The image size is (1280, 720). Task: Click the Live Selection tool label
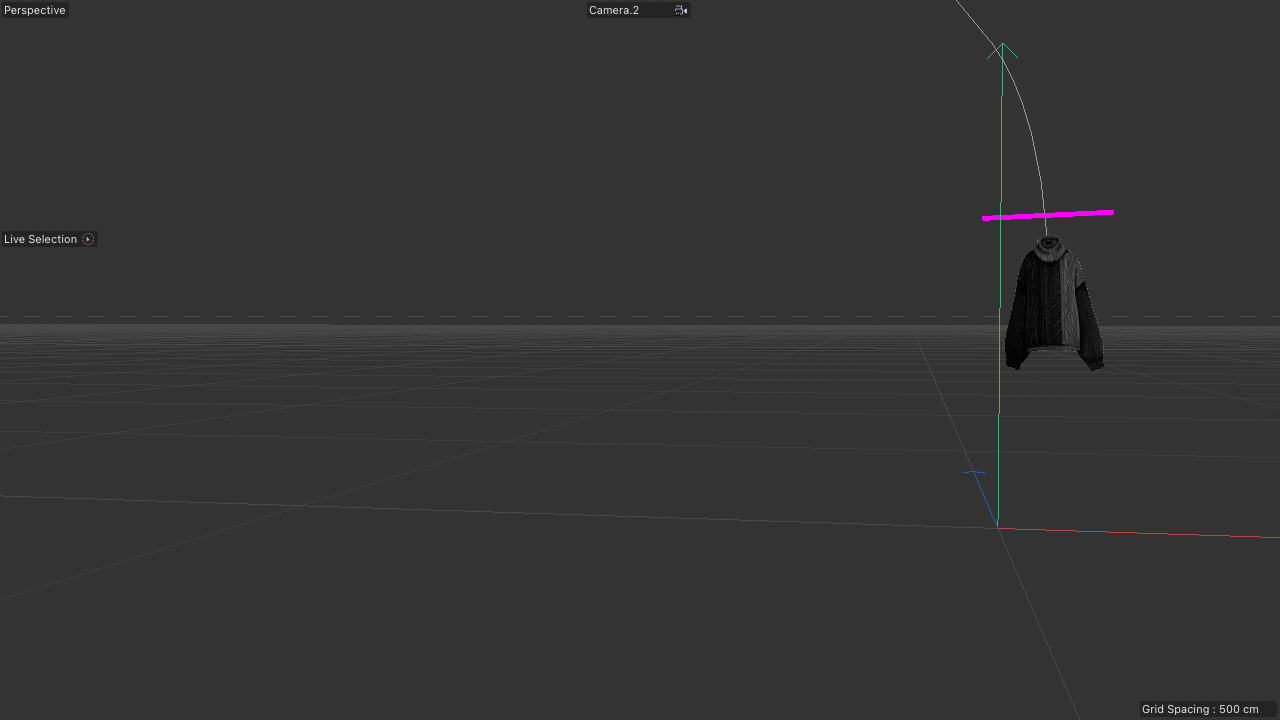[40, 239]
